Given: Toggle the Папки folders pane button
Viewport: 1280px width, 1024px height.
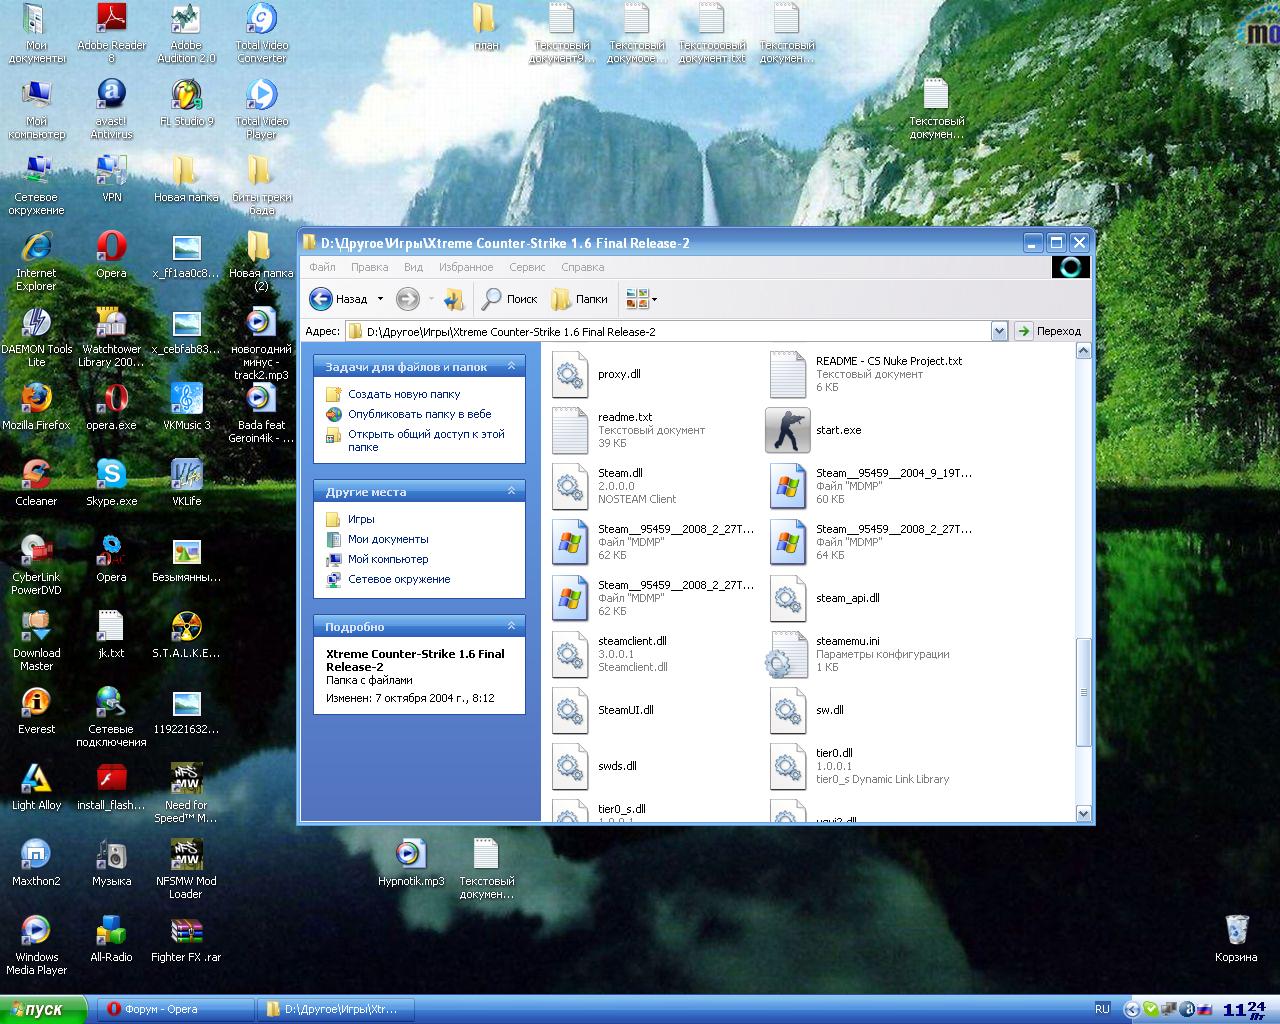Looking at the screenshot, I should tap(580, 299).
